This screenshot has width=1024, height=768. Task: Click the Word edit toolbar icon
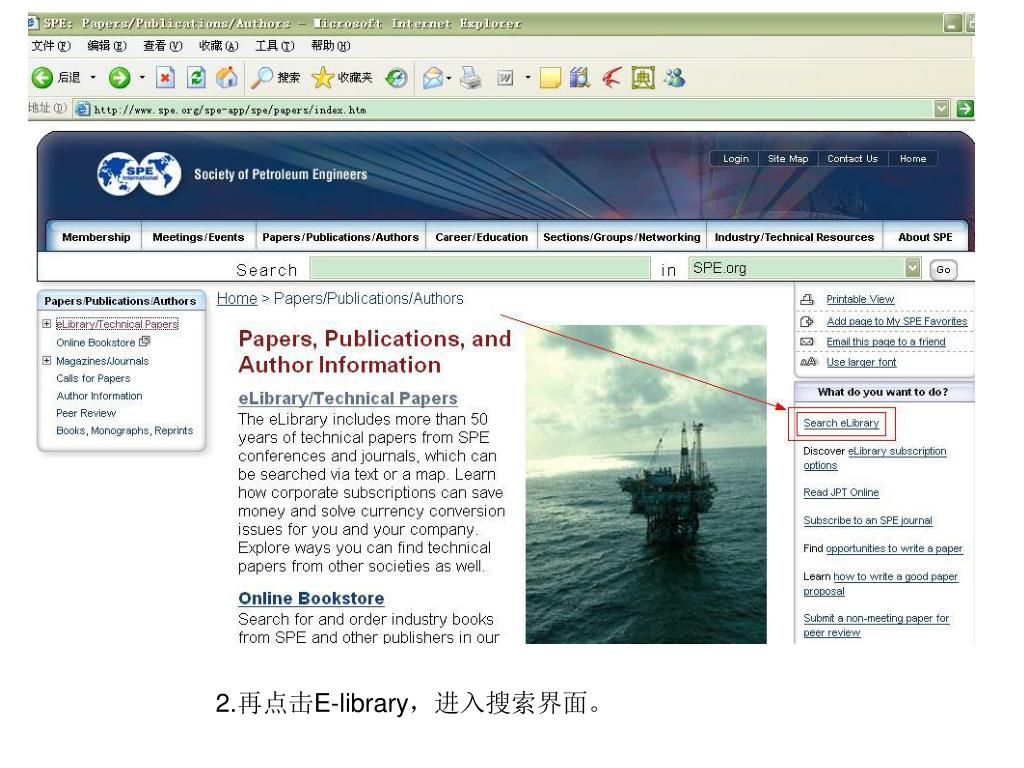pyautogui.click(x=505, y=78)
